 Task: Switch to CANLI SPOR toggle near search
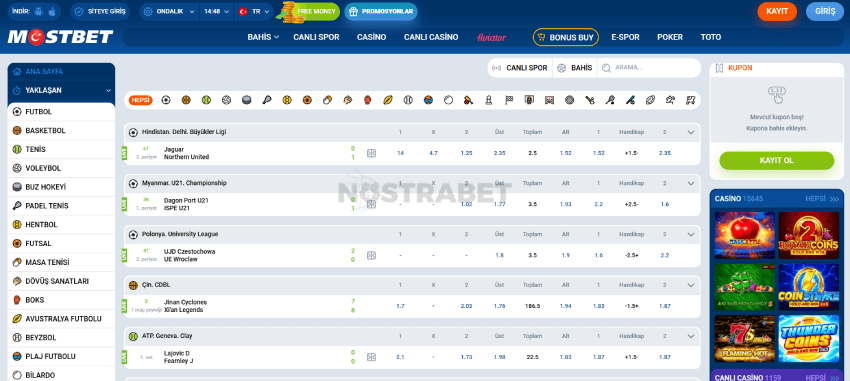[x=520, y=68]
